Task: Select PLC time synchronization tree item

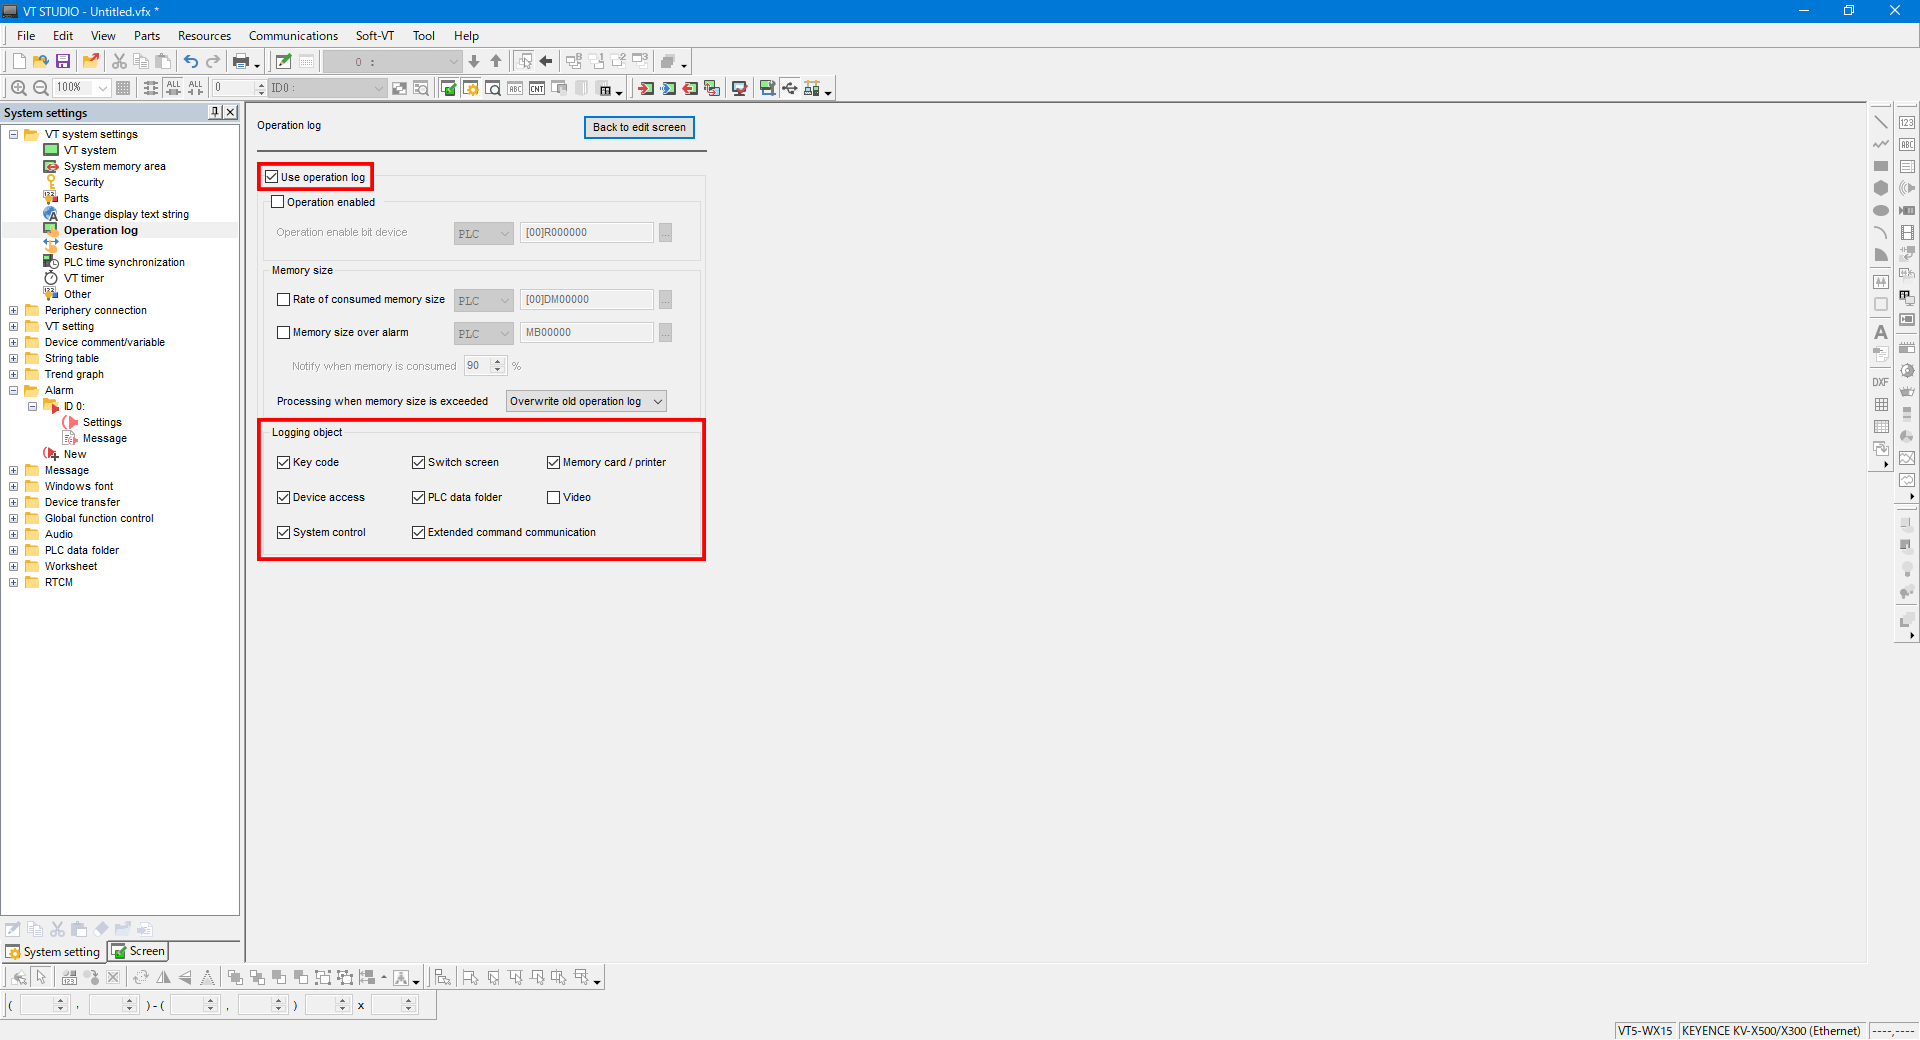Action: click(x=124, y=262)
